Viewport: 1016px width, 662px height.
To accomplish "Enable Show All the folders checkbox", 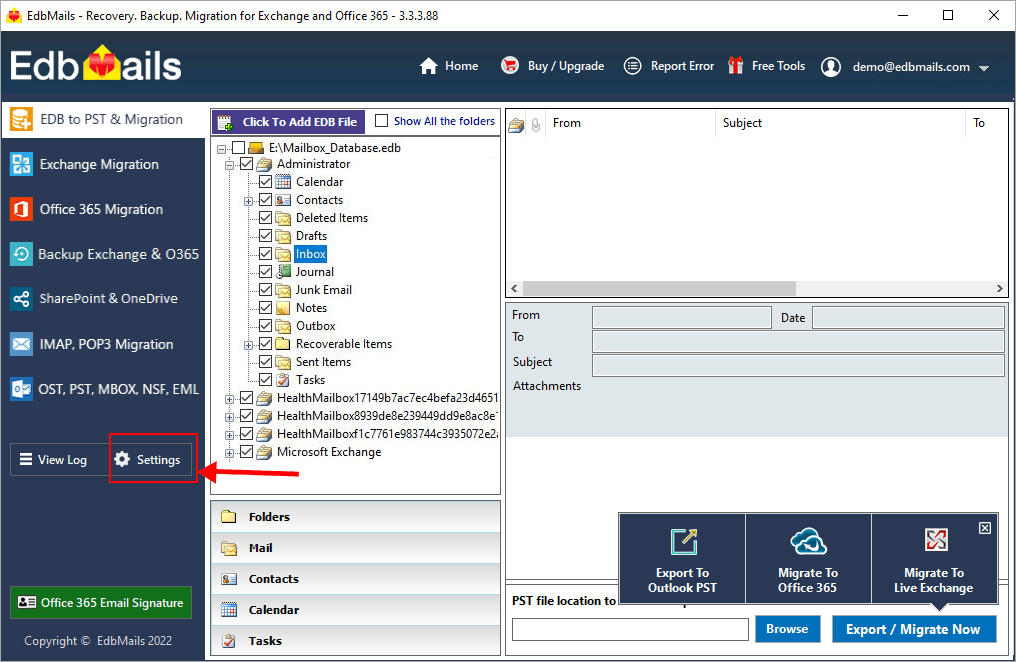I will tap(382, 121).
